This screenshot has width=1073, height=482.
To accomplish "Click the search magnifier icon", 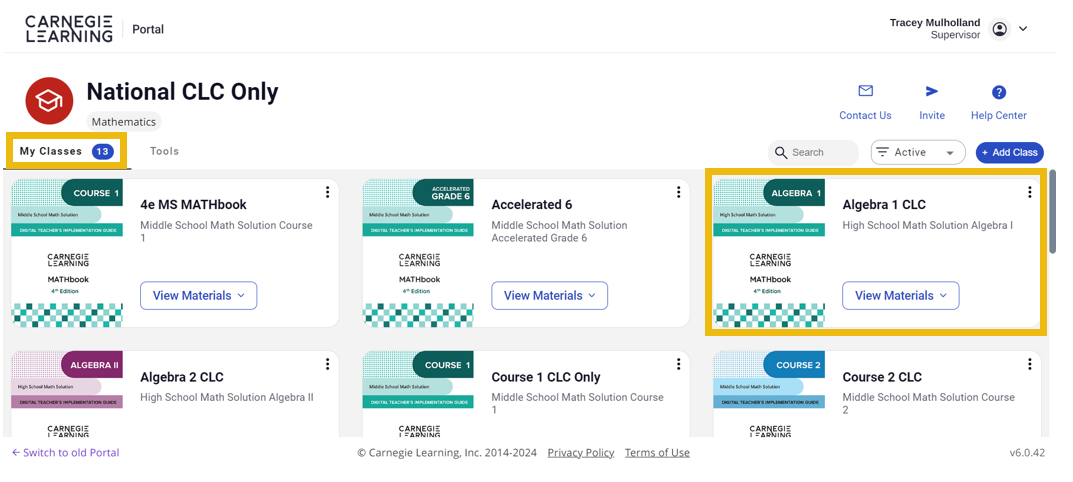I will (781, 152).
